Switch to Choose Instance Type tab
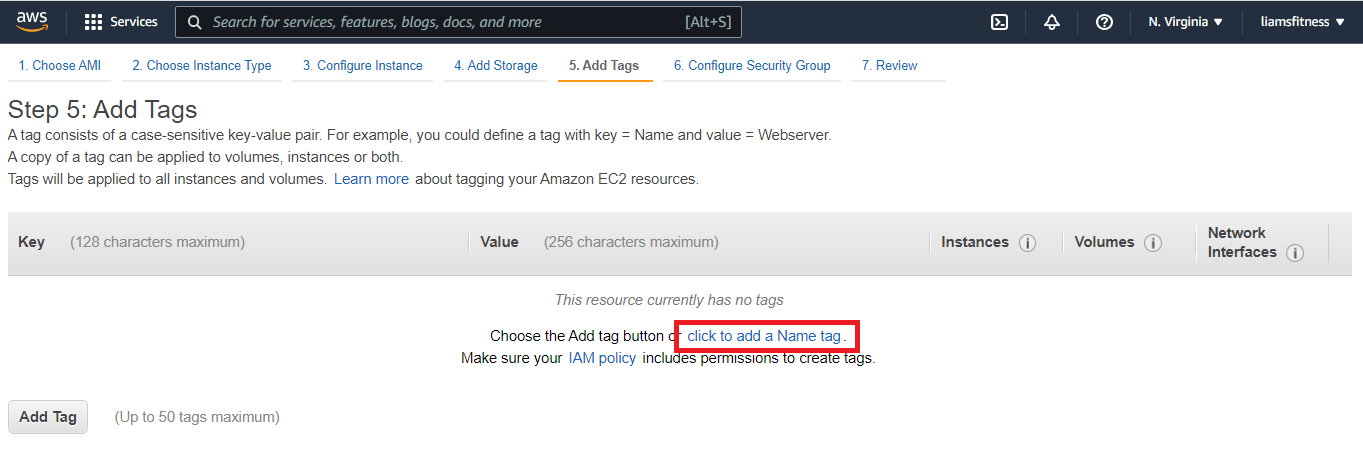The width and height of the screenshot is (1363, 465). 202,66
